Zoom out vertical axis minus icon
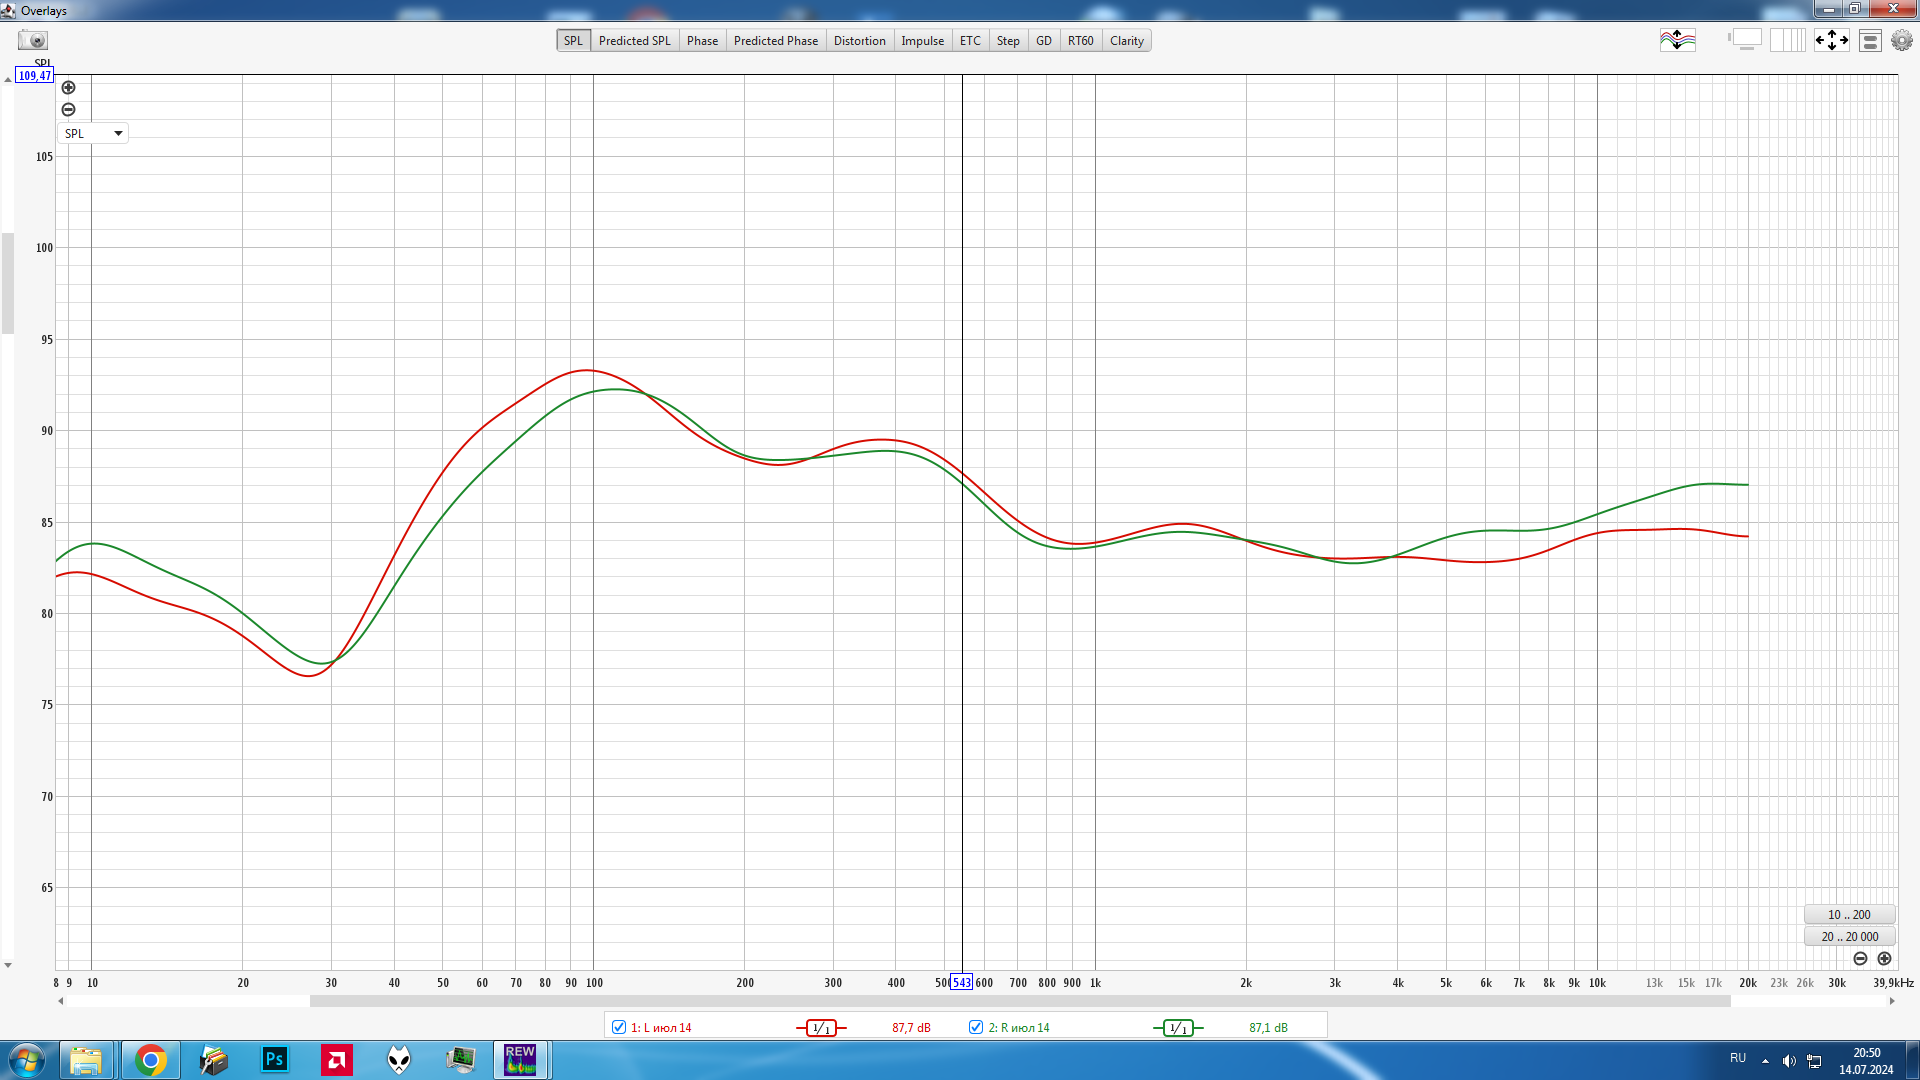The image size is (1920, 1080). (x=69, y=110)
